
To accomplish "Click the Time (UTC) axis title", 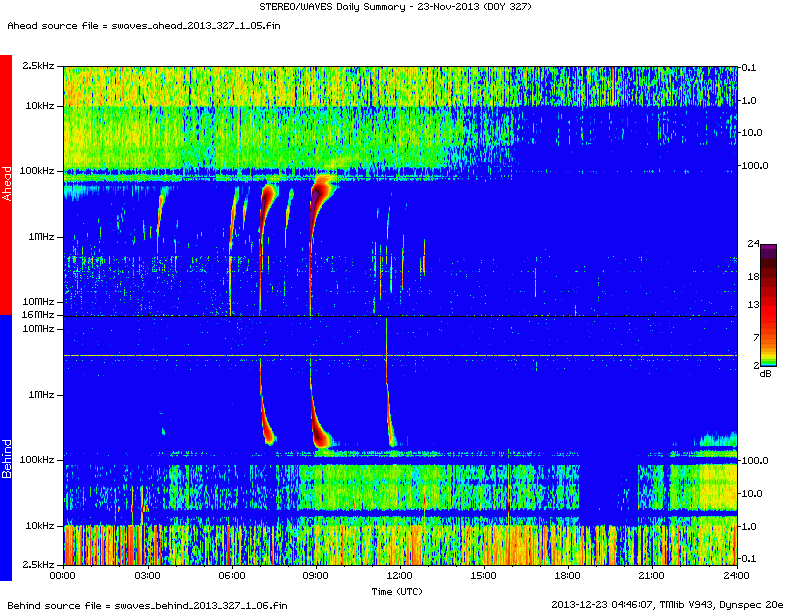I will (x=399, y=591).
